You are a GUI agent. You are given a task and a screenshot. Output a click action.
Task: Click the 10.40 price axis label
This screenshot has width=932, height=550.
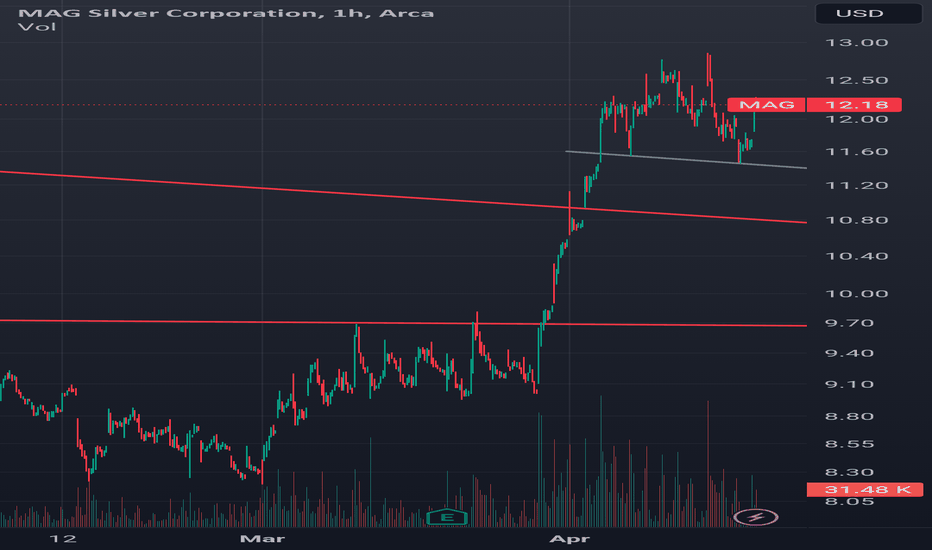857,256
